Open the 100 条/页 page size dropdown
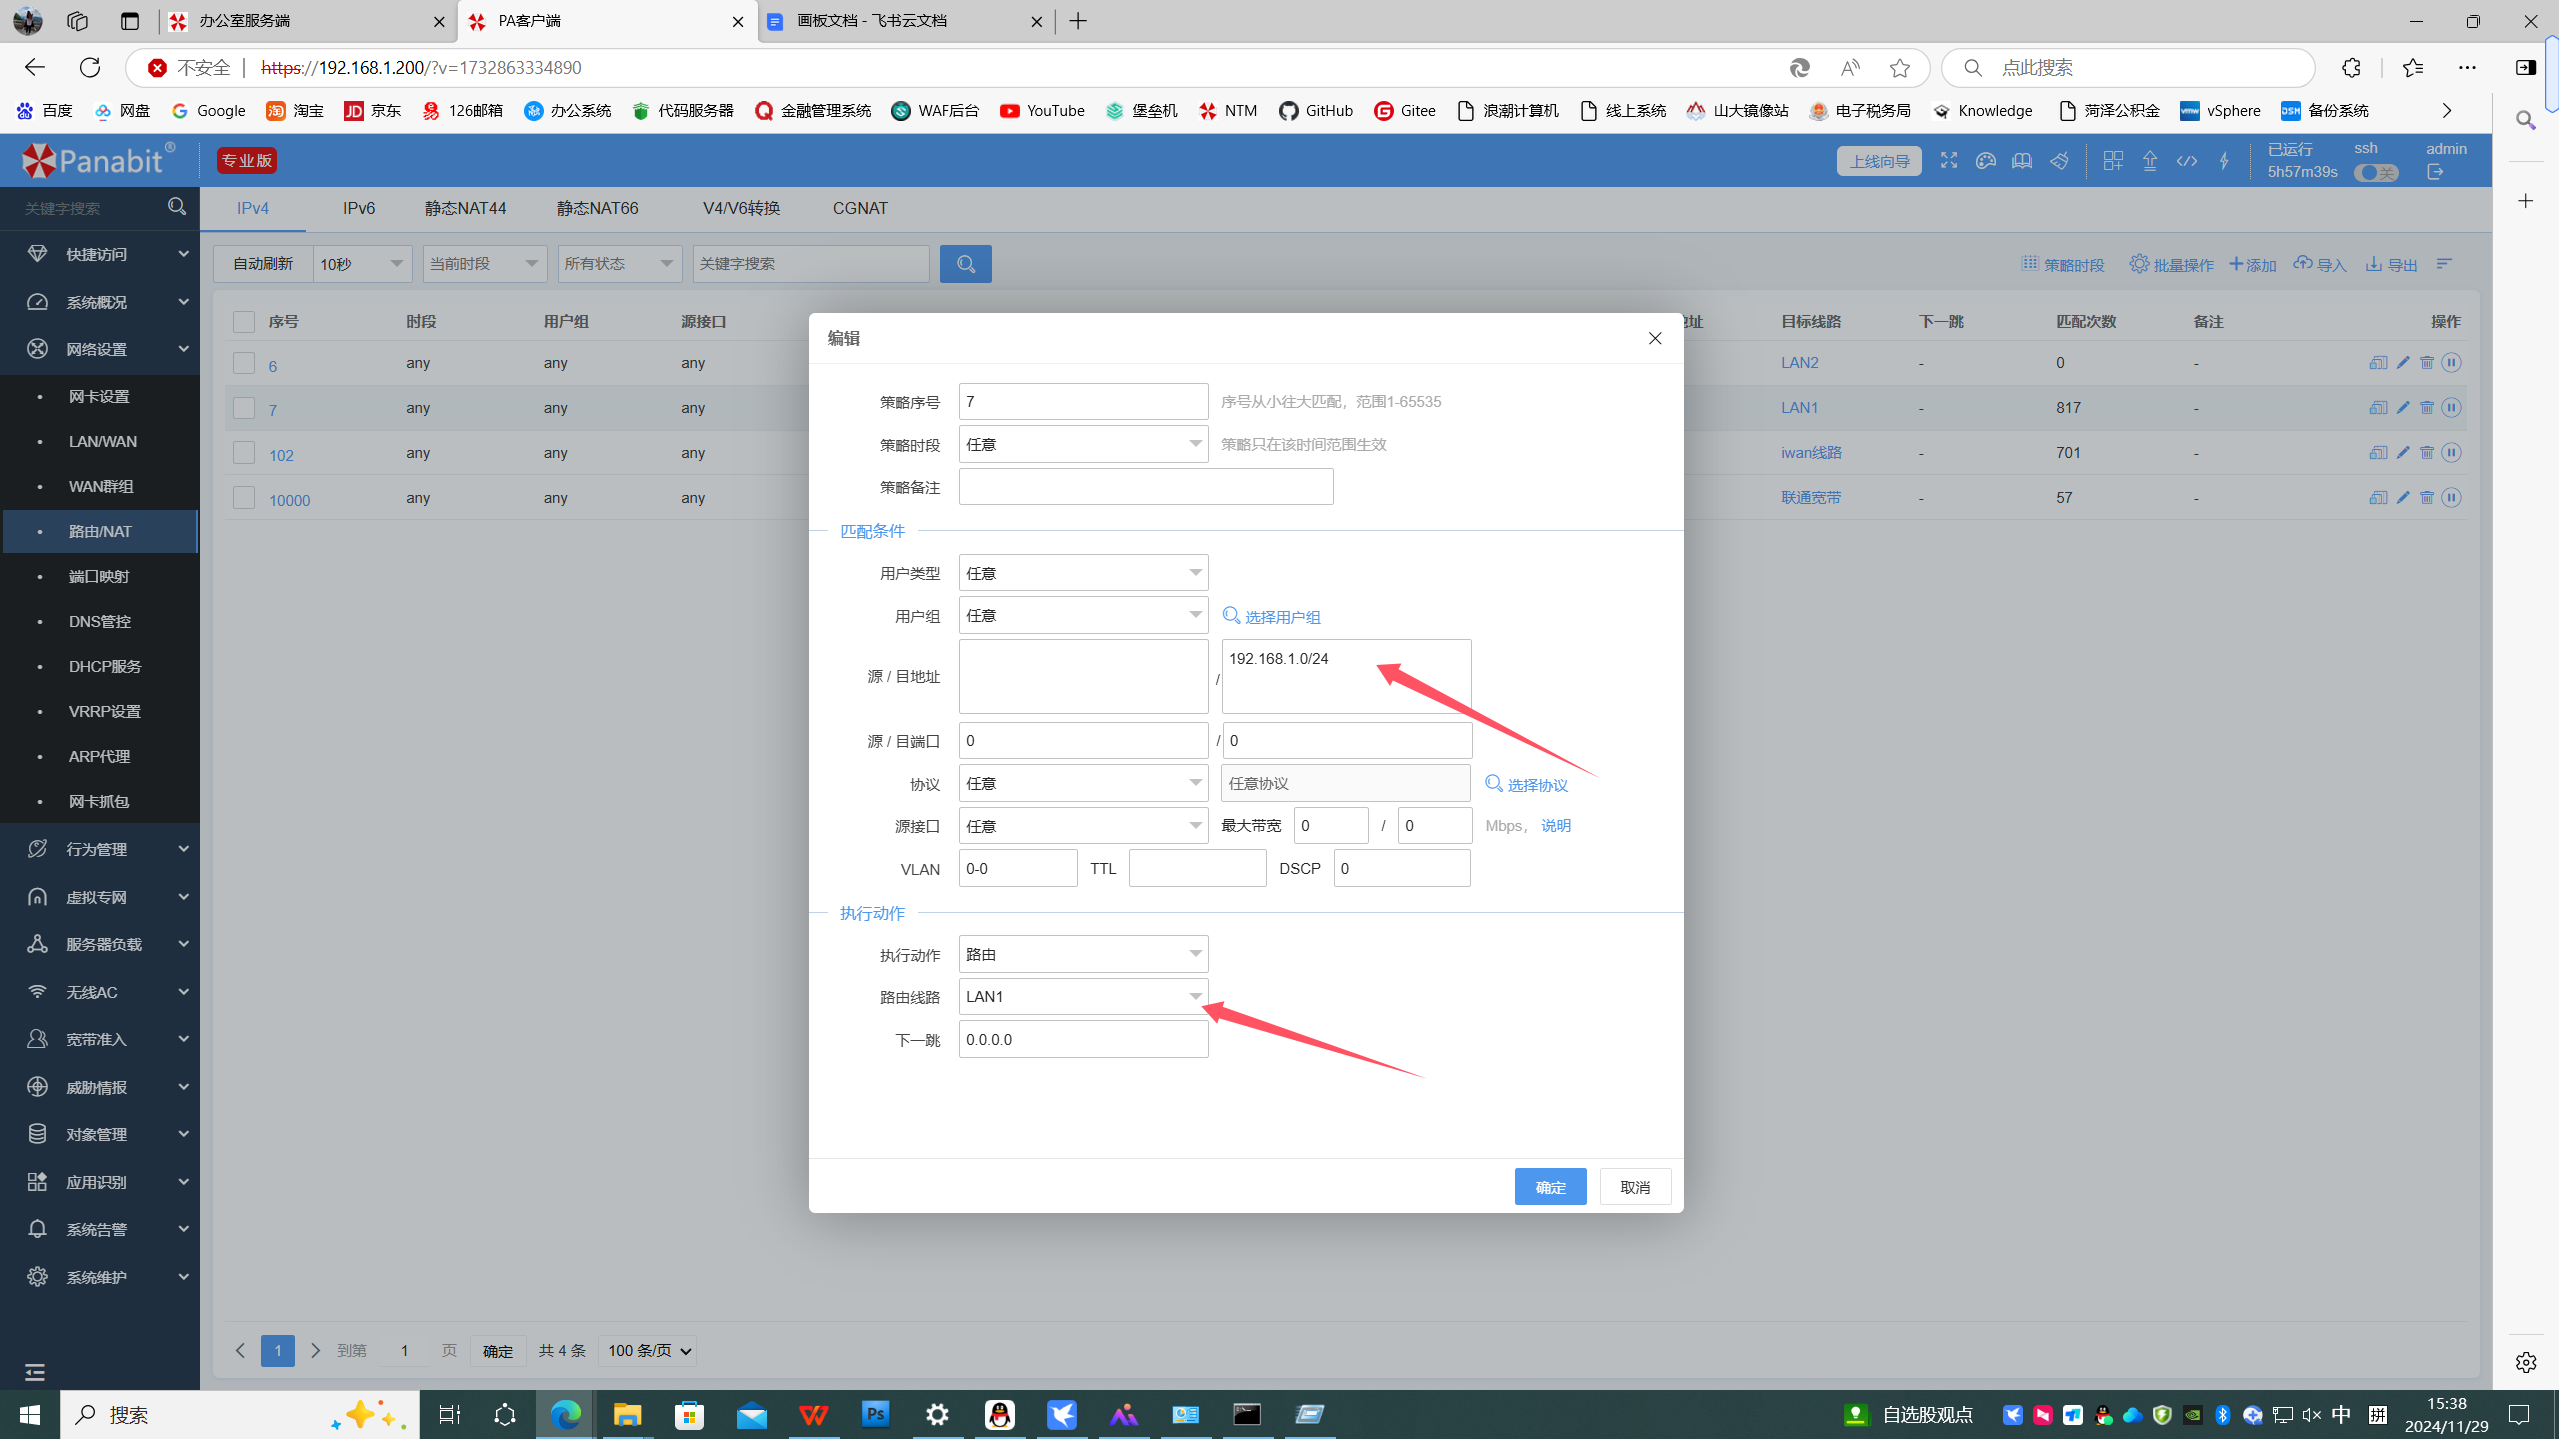 648,1350
